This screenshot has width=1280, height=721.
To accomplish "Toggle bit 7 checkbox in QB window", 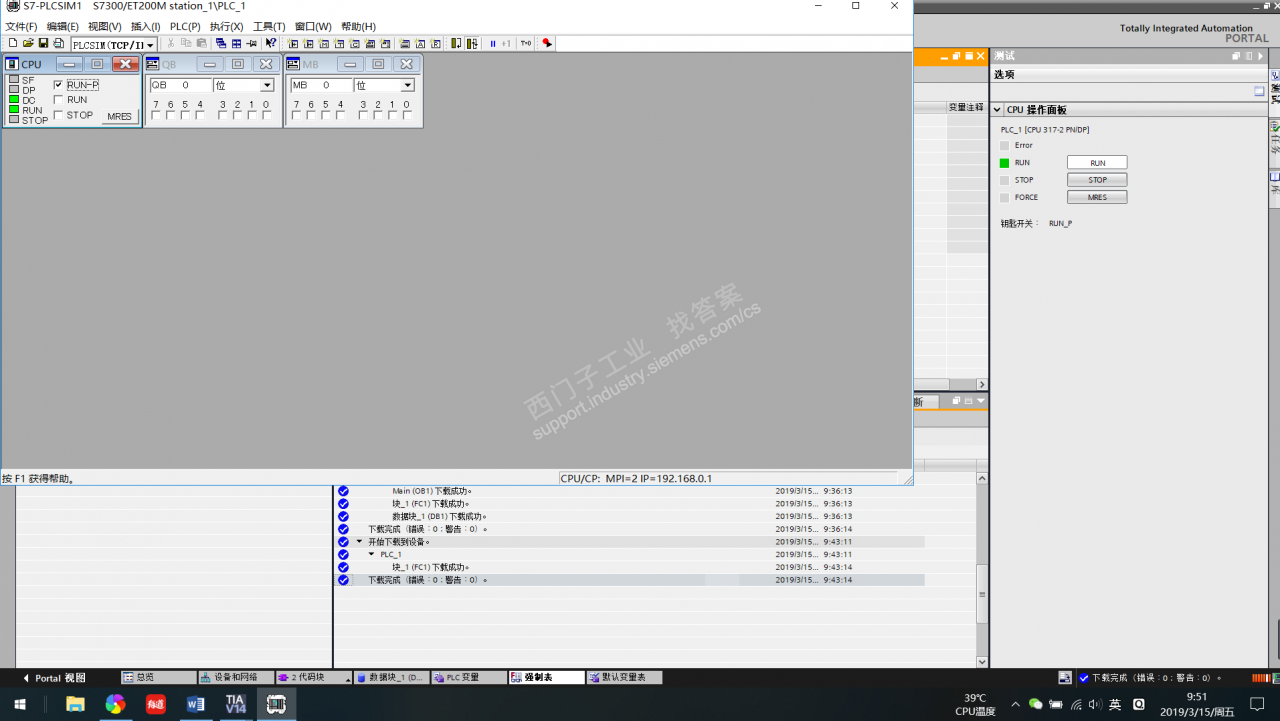I will [x=156, y=115].
